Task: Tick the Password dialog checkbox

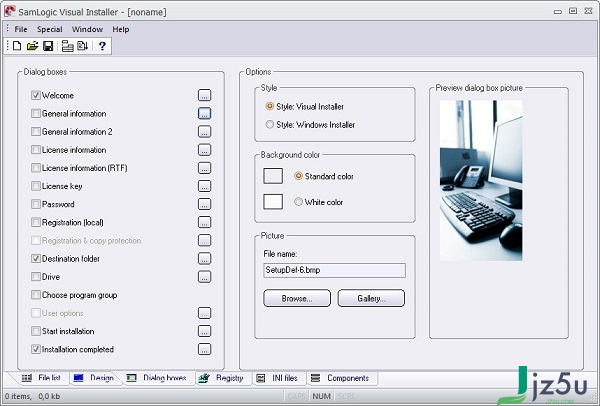Action: [x=36, y=204]
